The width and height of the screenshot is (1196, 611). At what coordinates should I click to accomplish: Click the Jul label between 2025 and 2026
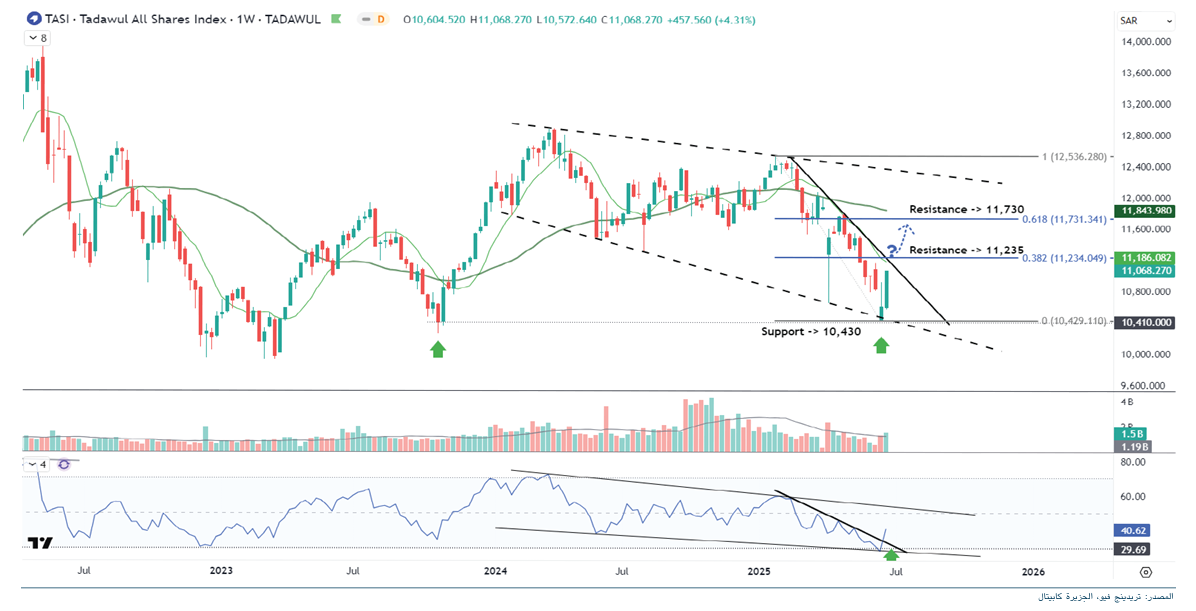coord(897,571)
